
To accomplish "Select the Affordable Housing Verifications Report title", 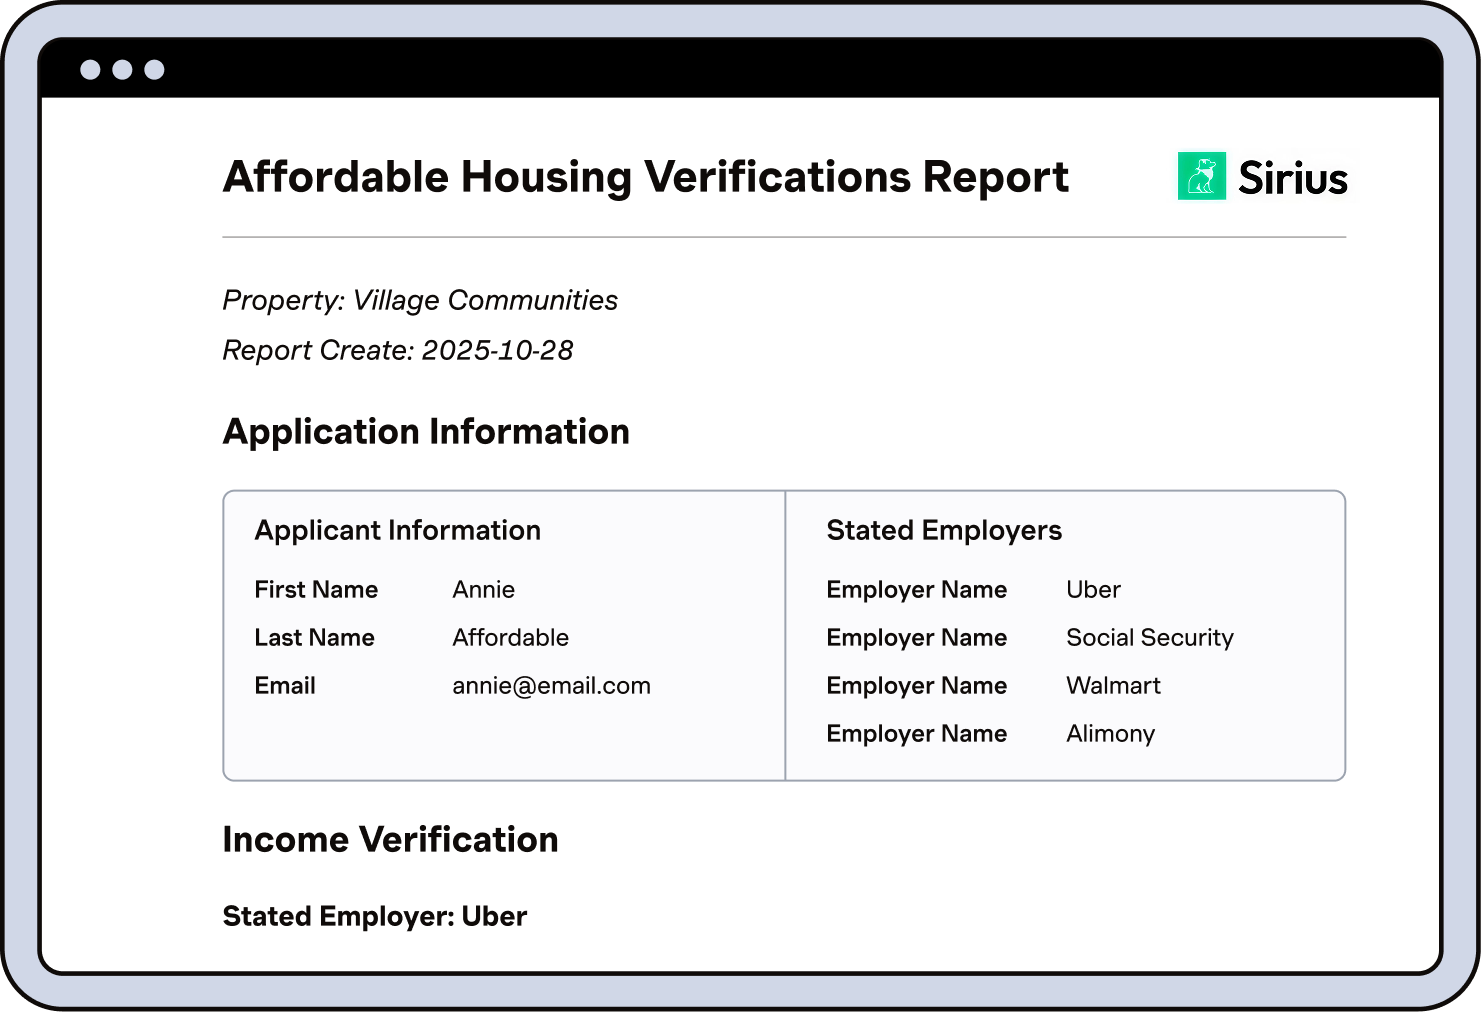I will tap(646, 177).
